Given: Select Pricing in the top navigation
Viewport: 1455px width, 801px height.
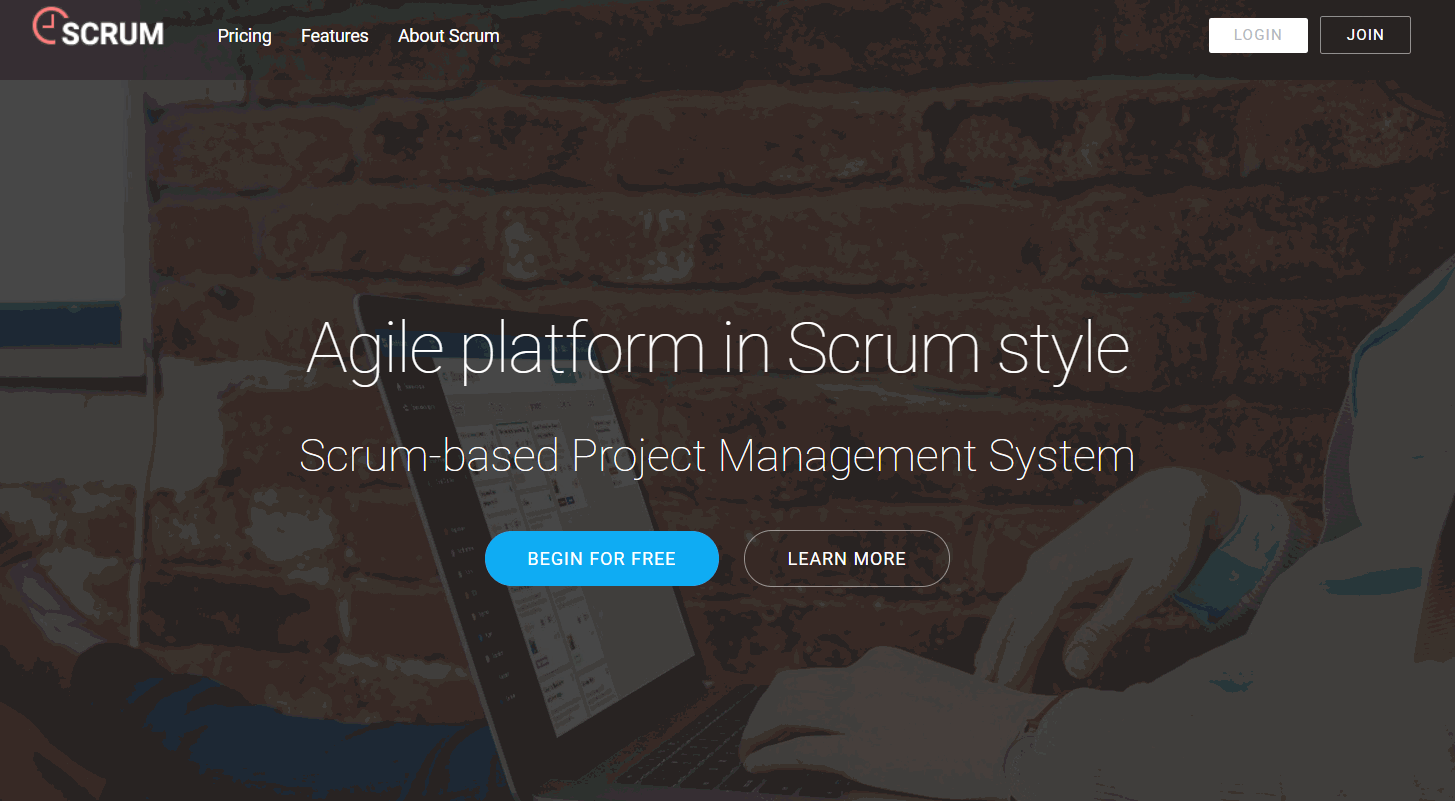Looking at the screenshot, I should (244, 36).
